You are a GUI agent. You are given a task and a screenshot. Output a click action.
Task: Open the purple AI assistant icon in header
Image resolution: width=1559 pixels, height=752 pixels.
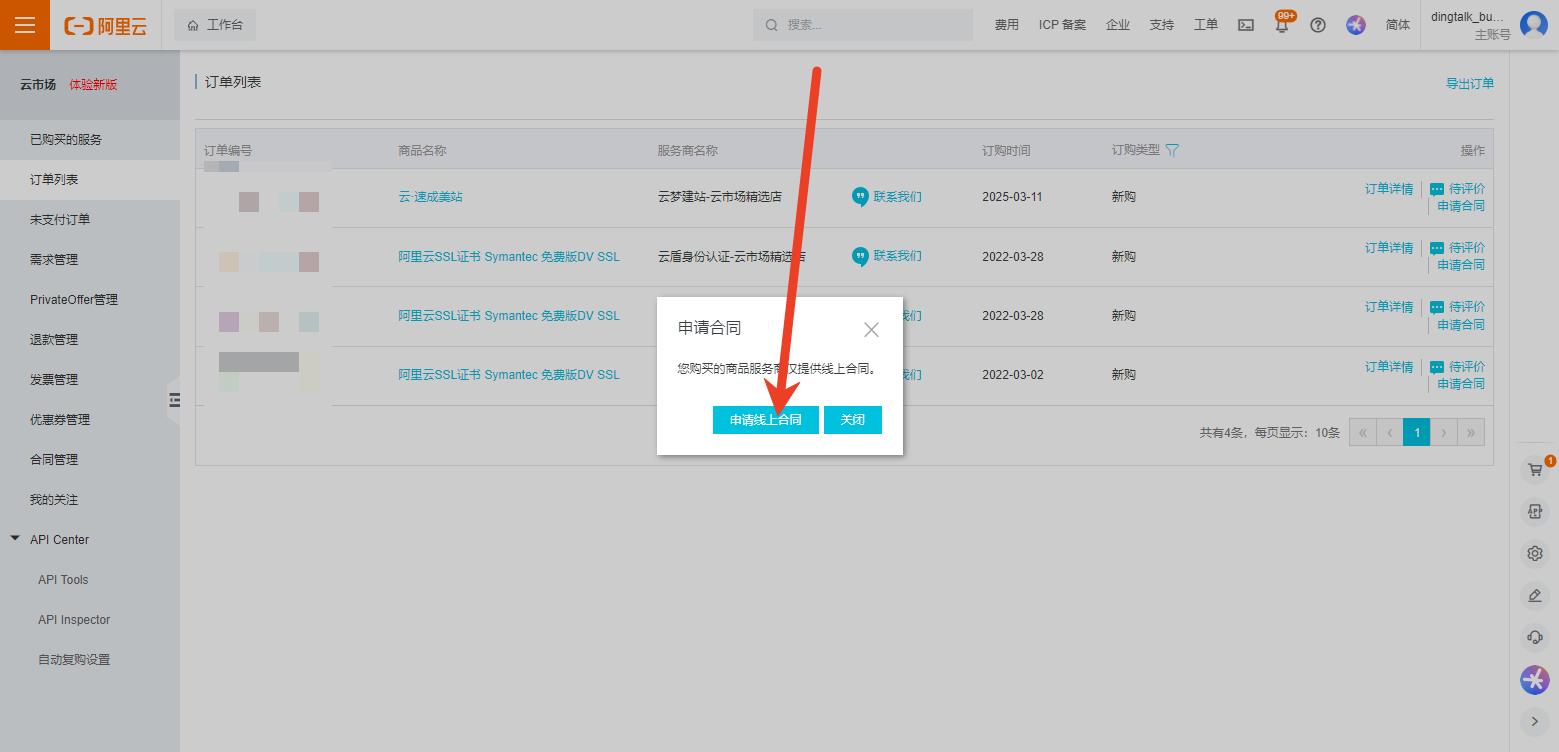[1356, 25]
